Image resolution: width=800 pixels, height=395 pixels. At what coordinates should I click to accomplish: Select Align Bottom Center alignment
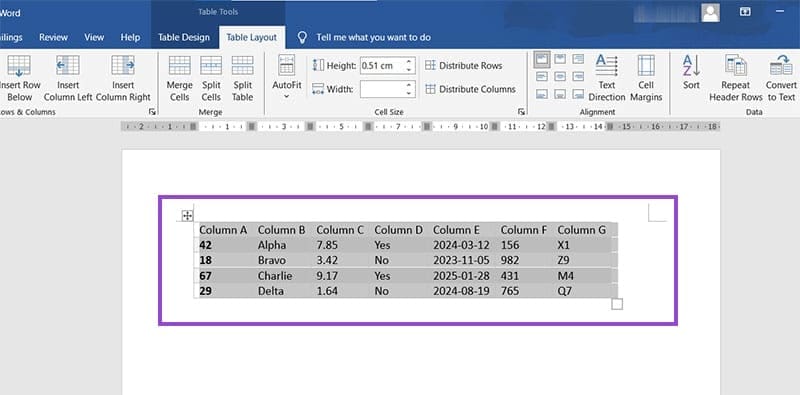pos(560,94)
